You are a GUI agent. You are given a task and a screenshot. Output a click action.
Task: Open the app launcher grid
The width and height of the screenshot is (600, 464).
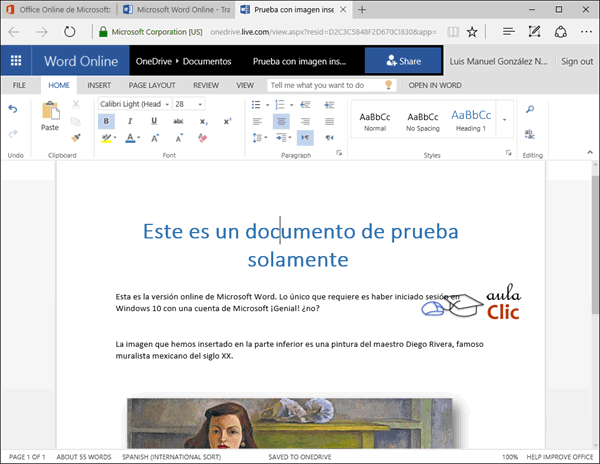(16, 61)
